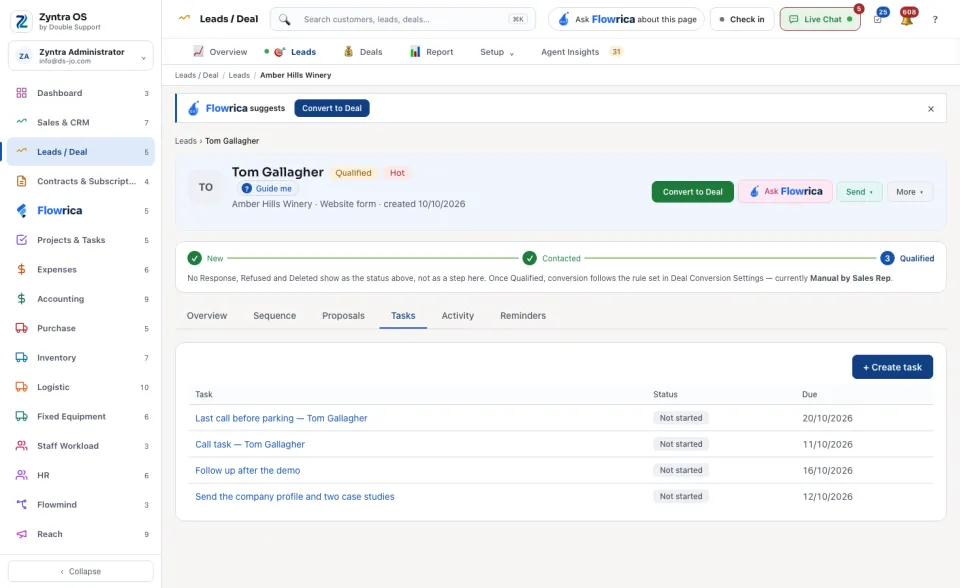Click the Fixed Equipment truck icon
This screenshot has height=588, width=960.
[21, 416]
